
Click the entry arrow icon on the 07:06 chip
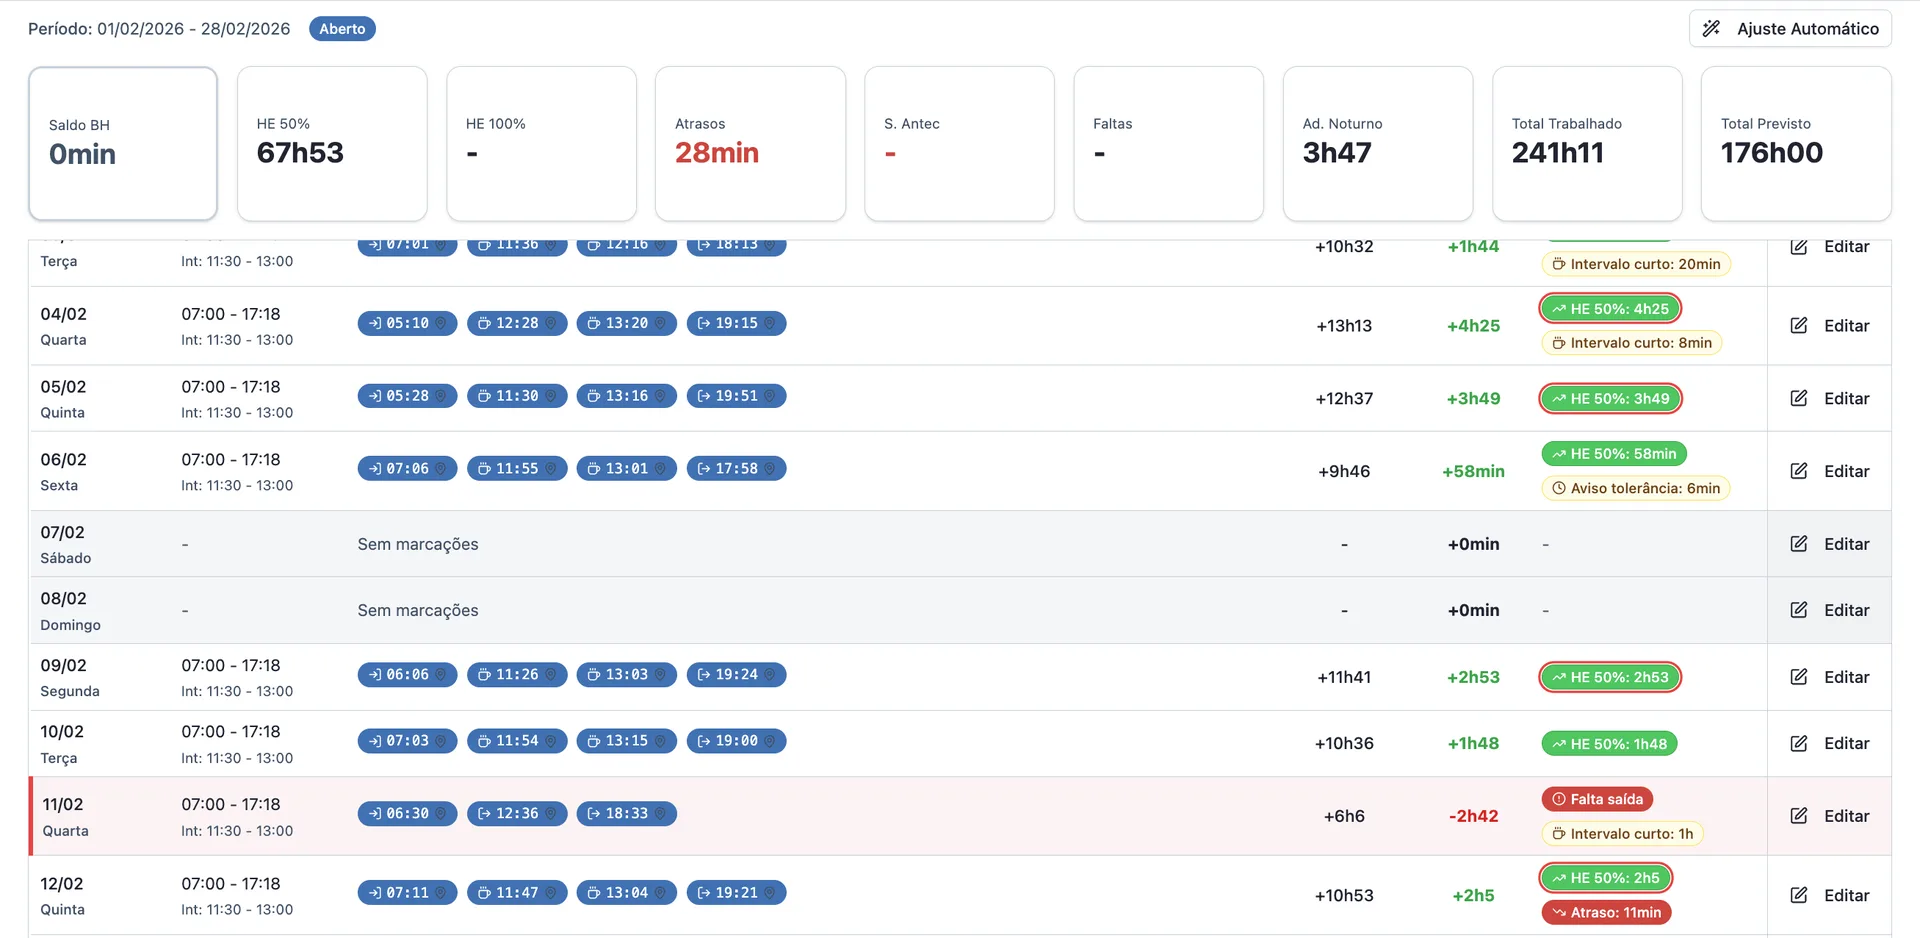(375, 468)
